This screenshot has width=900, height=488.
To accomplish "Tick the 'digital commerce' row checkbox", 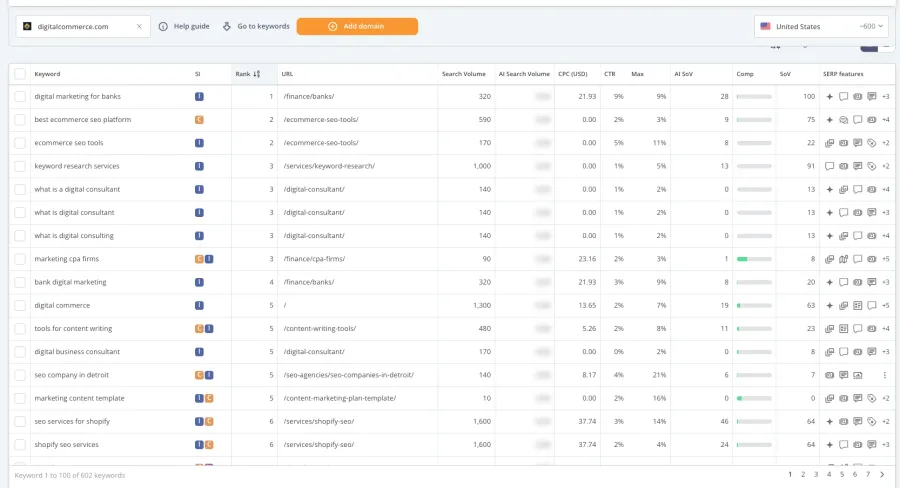I will click(x=20, y=305).
